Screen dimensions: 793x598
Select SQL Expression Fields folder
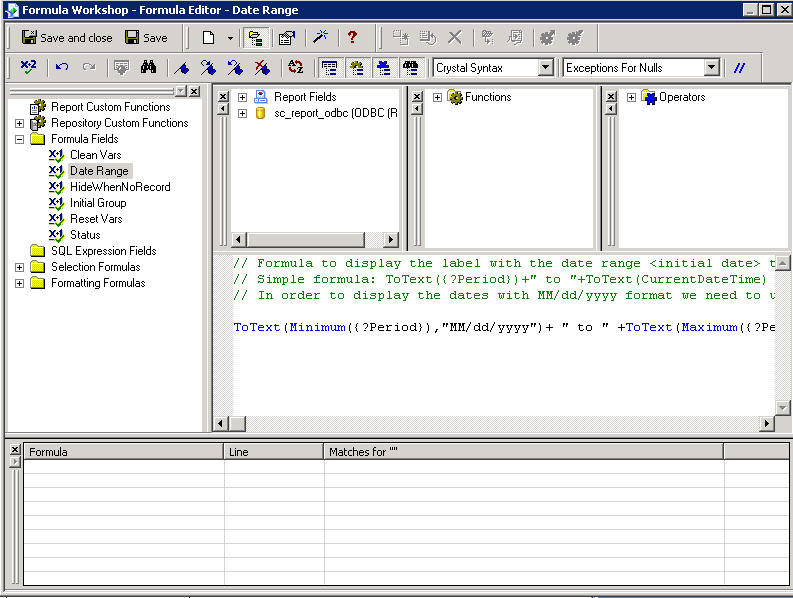[x=104, y=251]
